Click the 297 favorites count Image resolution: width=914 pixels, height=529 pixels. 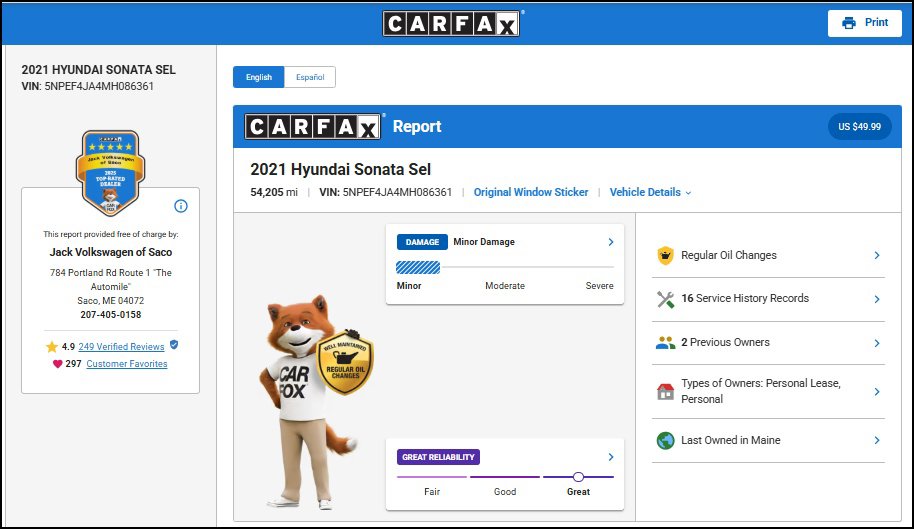point(73,364)
